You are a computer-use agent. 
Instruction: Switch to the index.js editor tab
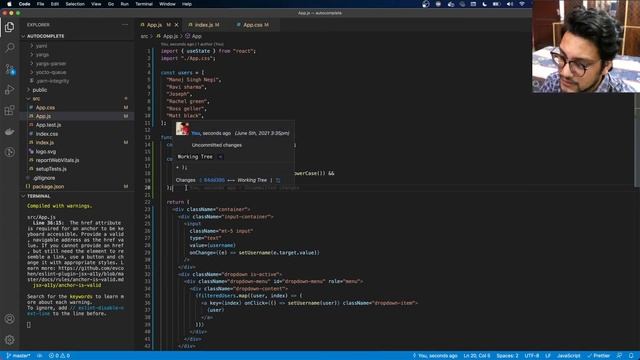[207, 25]
